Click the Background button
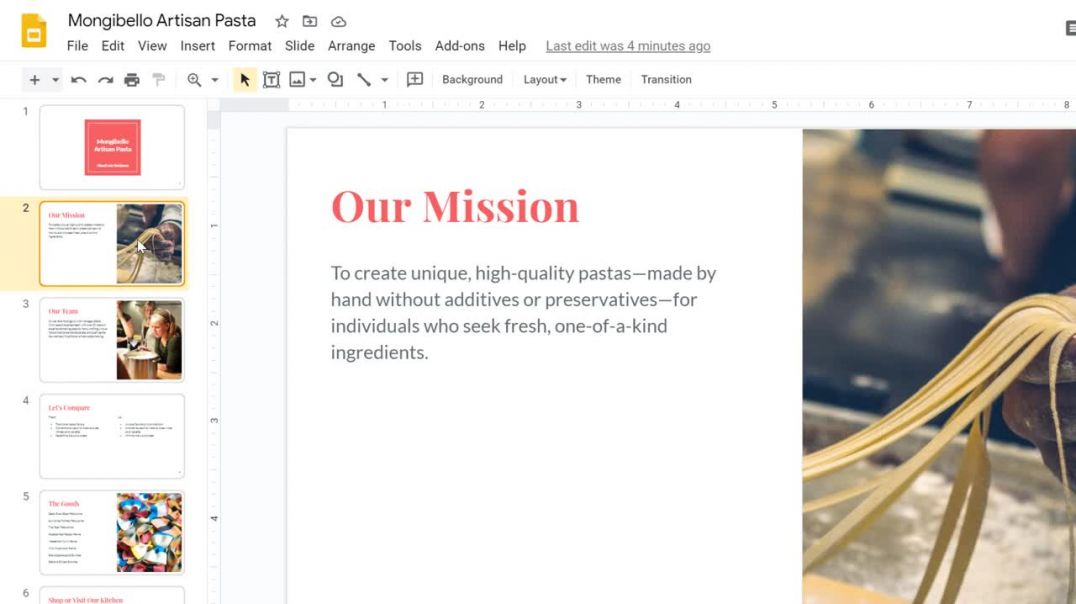Image resolution: width=1076 pixels, height=604 pixels. [472, 80]
